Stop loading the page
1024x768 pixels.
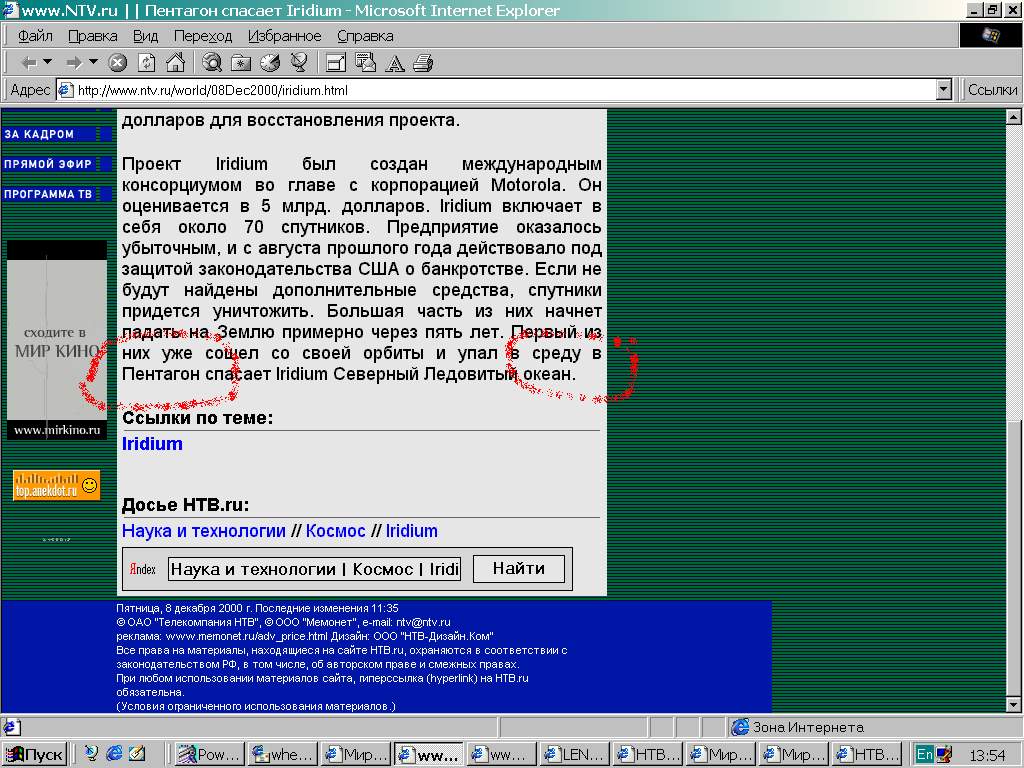118,63
